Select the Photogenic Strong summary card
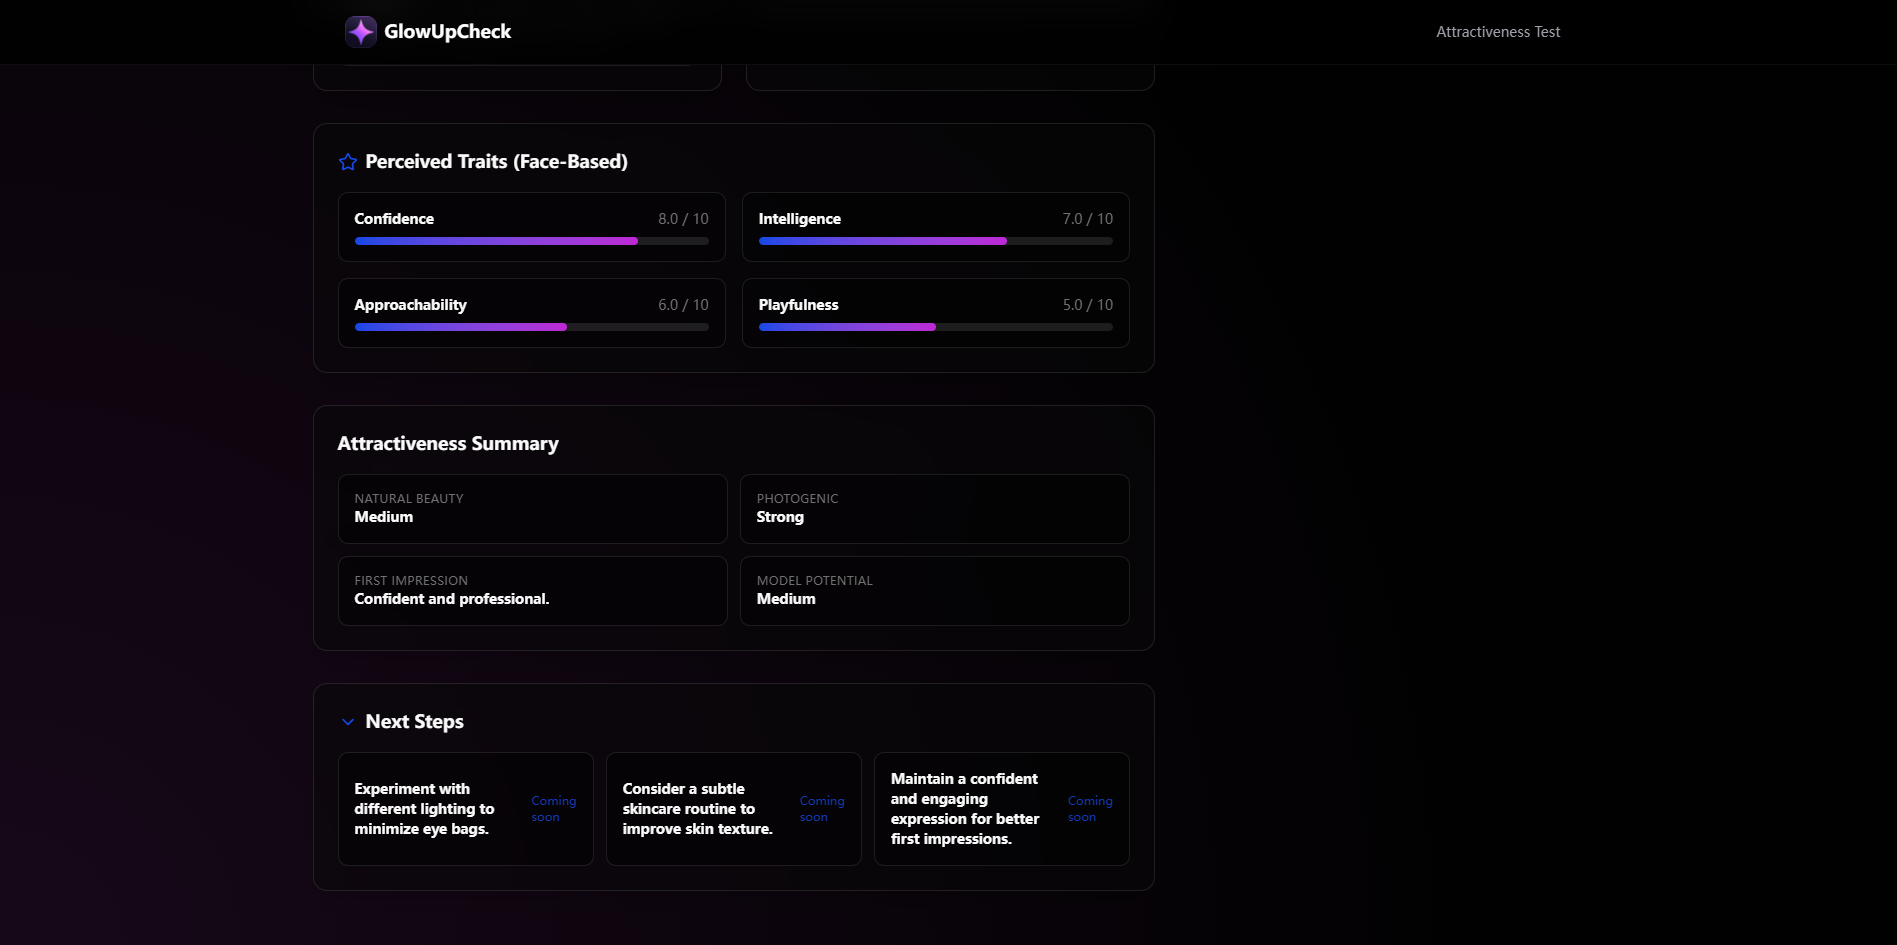Viewport: 1897px width, 945px height. [x=934, y=508]
